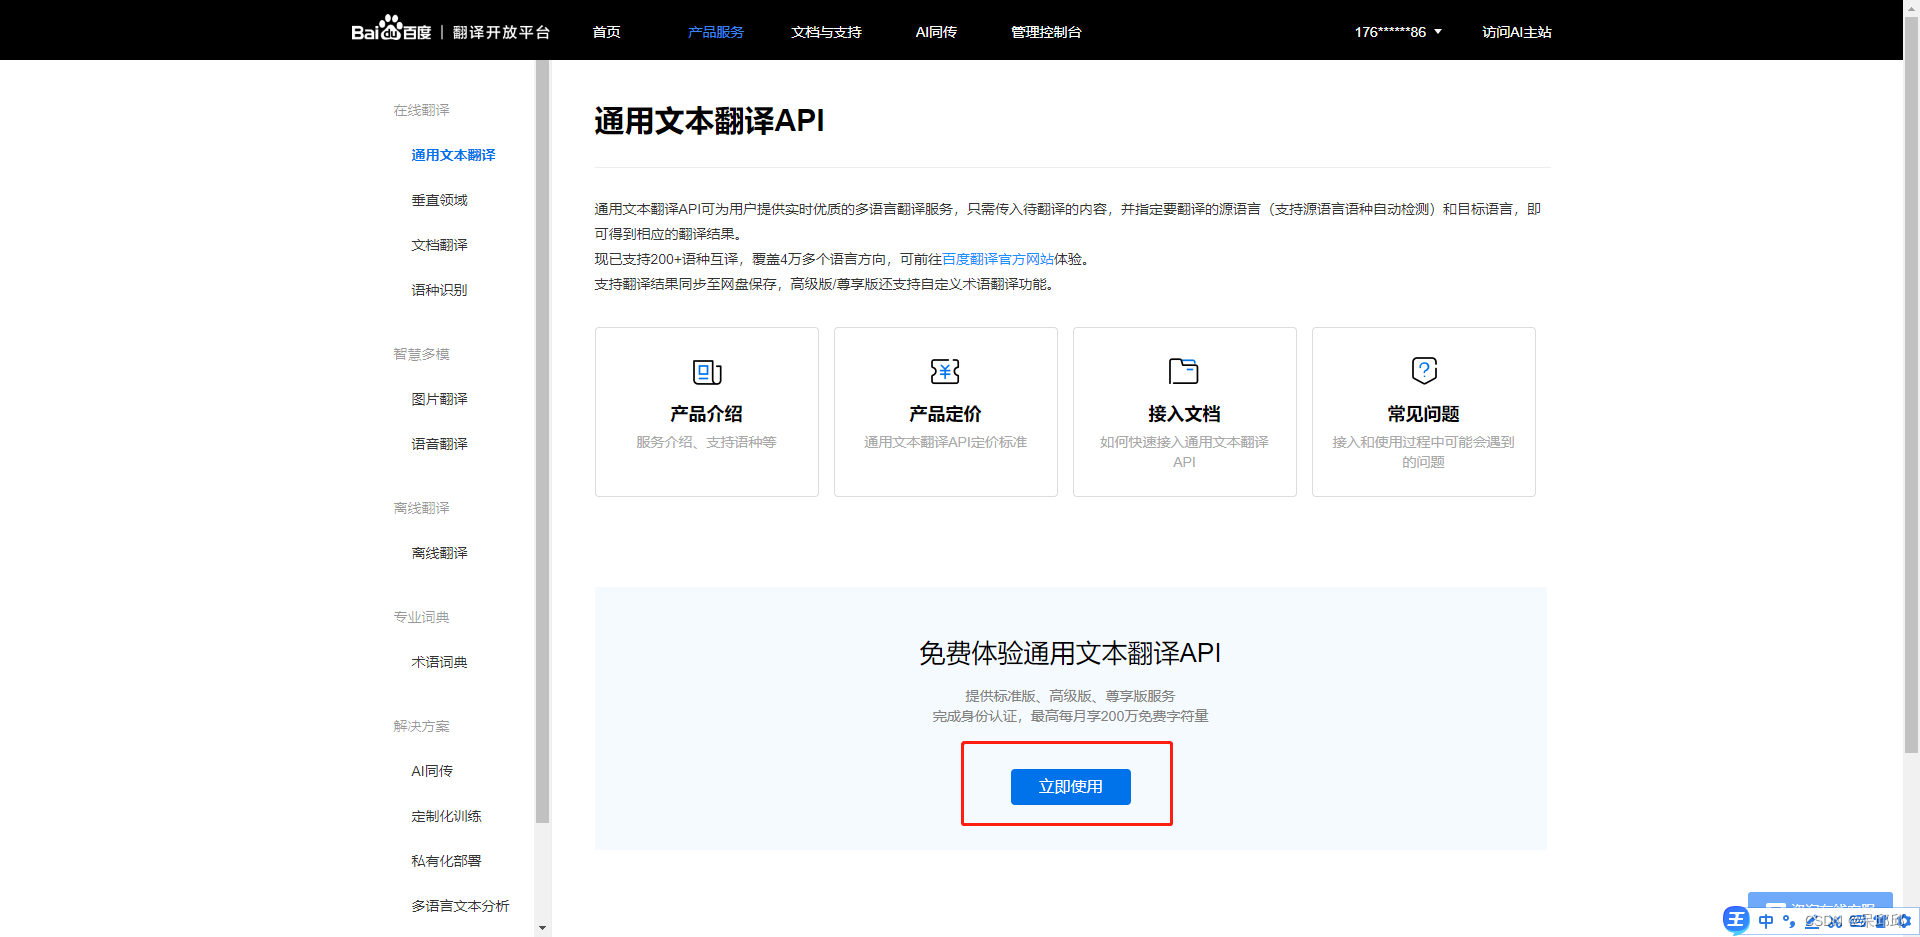Open the account 176******86 dropdown
The height and width of the screenshot is (937, 1920).
tap(1398, 32)
